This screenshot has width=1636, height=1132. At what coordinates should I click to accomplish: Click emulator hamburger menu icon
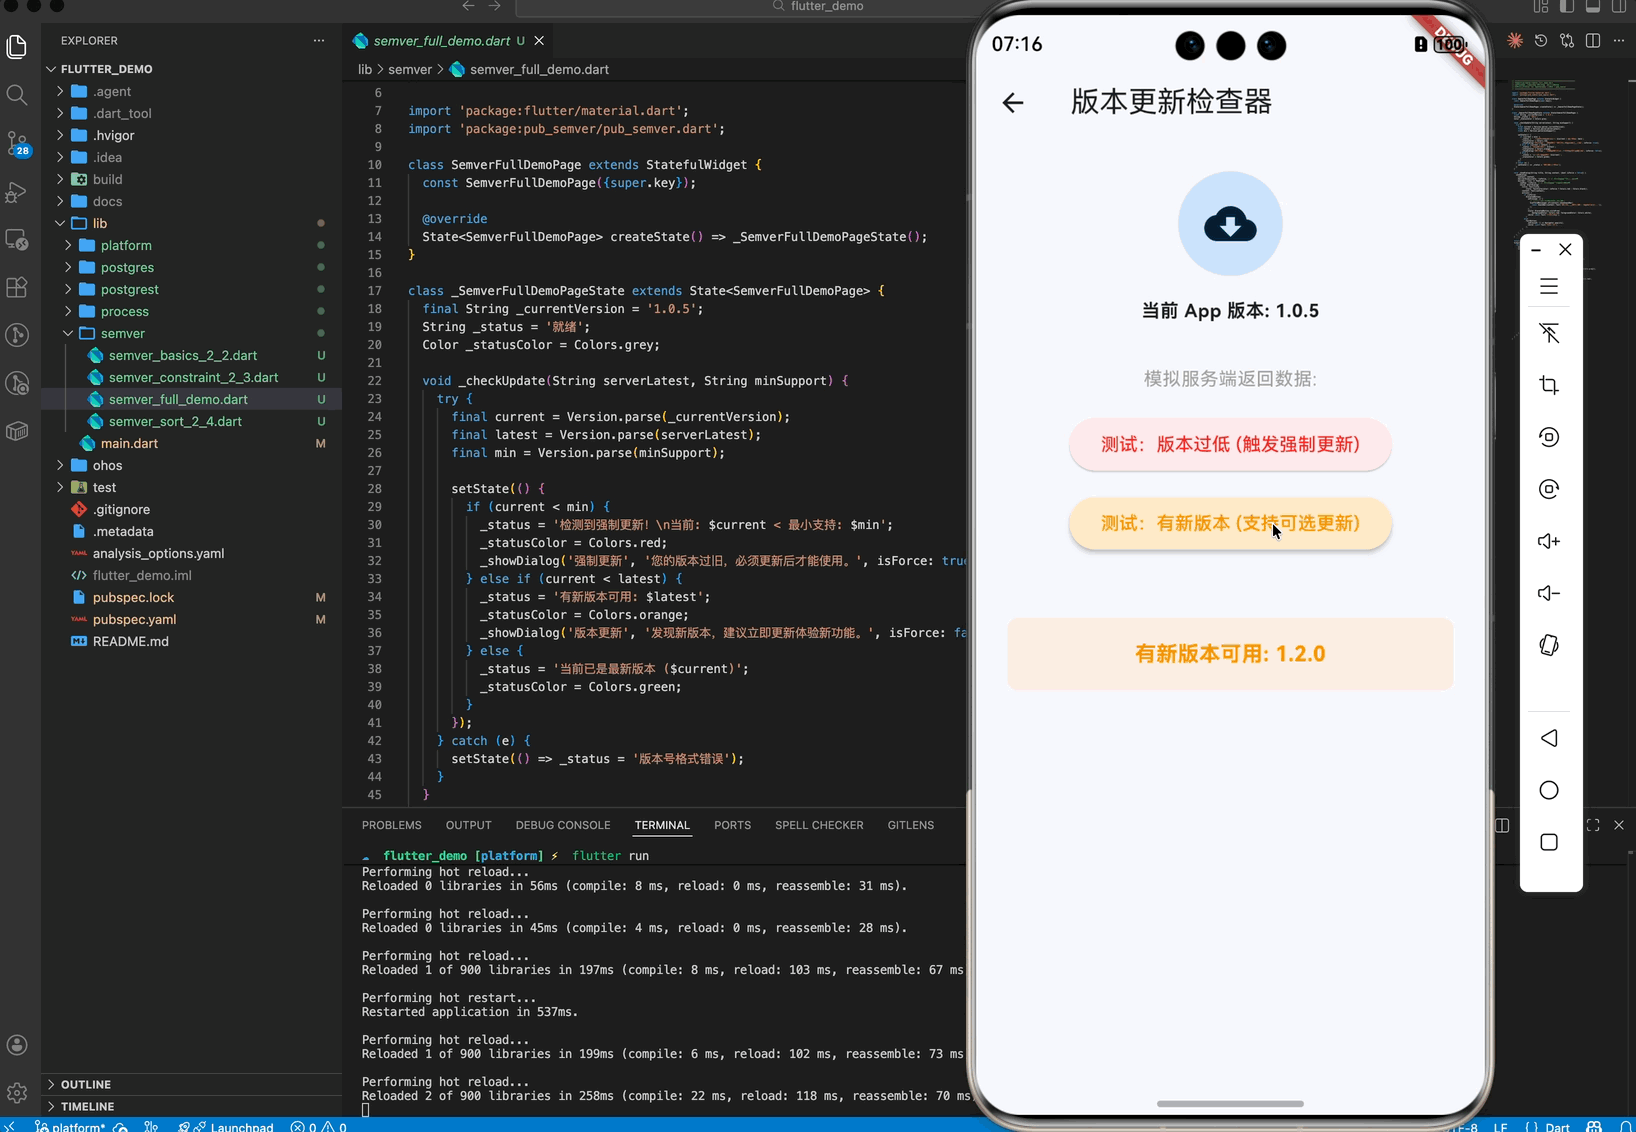[x=1549, y=287]
